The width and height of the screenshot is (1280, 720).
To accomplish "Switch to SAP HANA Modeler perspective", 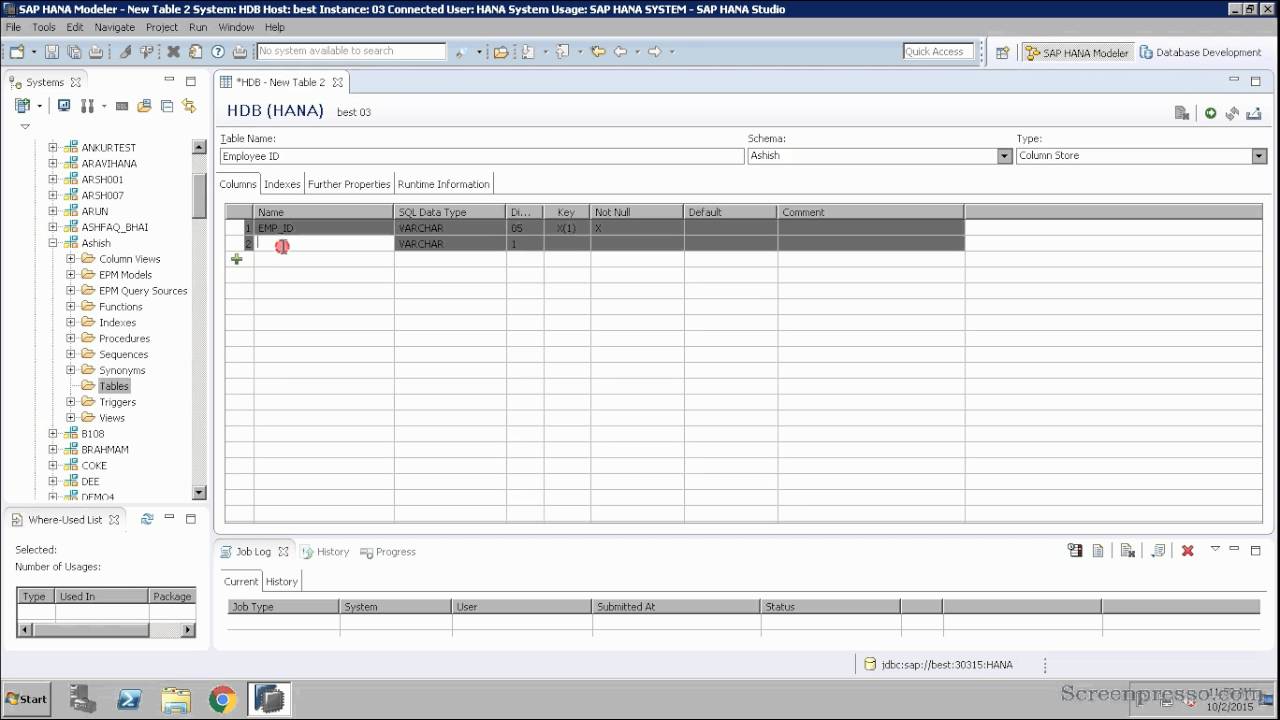I will coord(1076,53).
